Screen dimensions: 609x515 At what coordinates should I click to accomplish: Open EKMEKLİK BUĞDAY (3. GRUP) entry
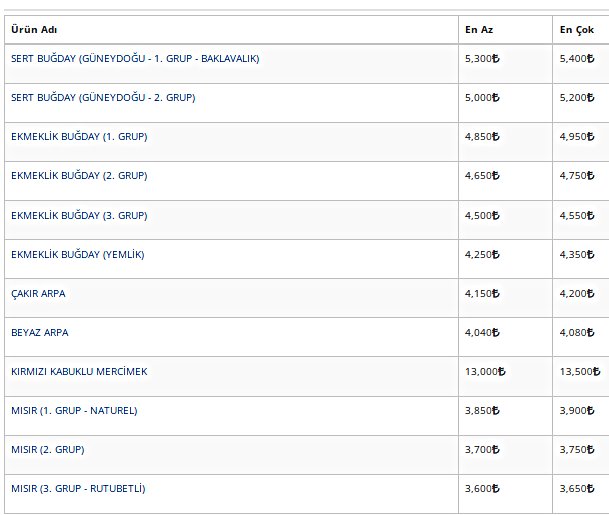pos(79,215)
